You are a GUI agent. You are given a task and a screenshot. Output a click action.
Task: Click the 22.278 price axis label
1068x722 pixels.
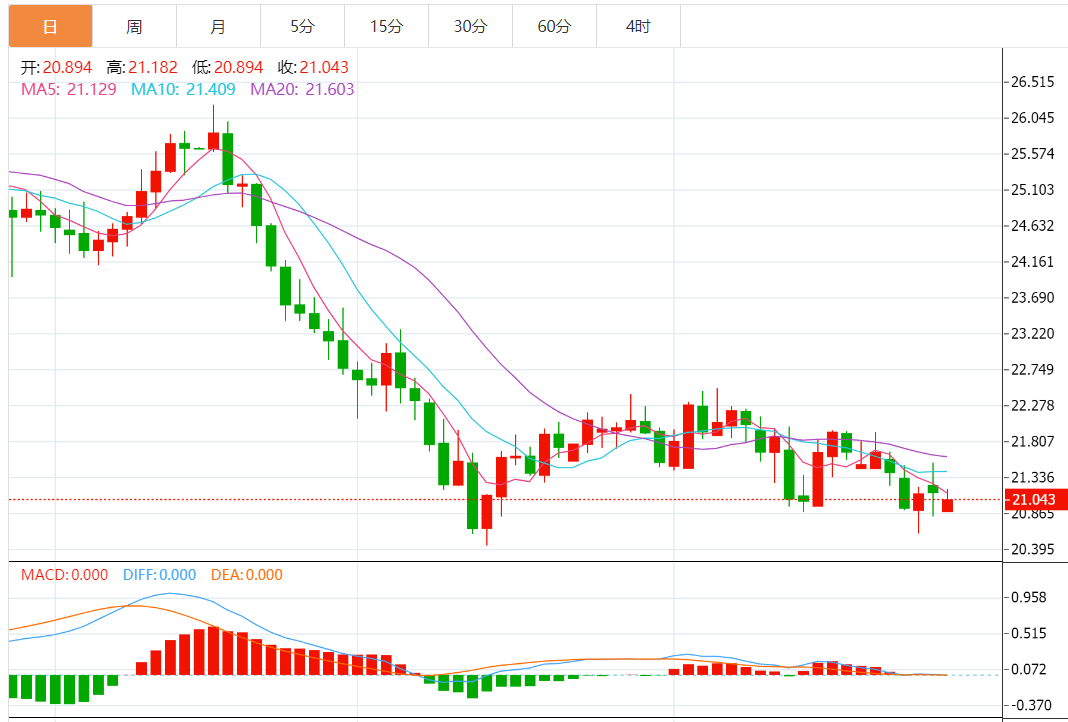tap(1033, 406)
